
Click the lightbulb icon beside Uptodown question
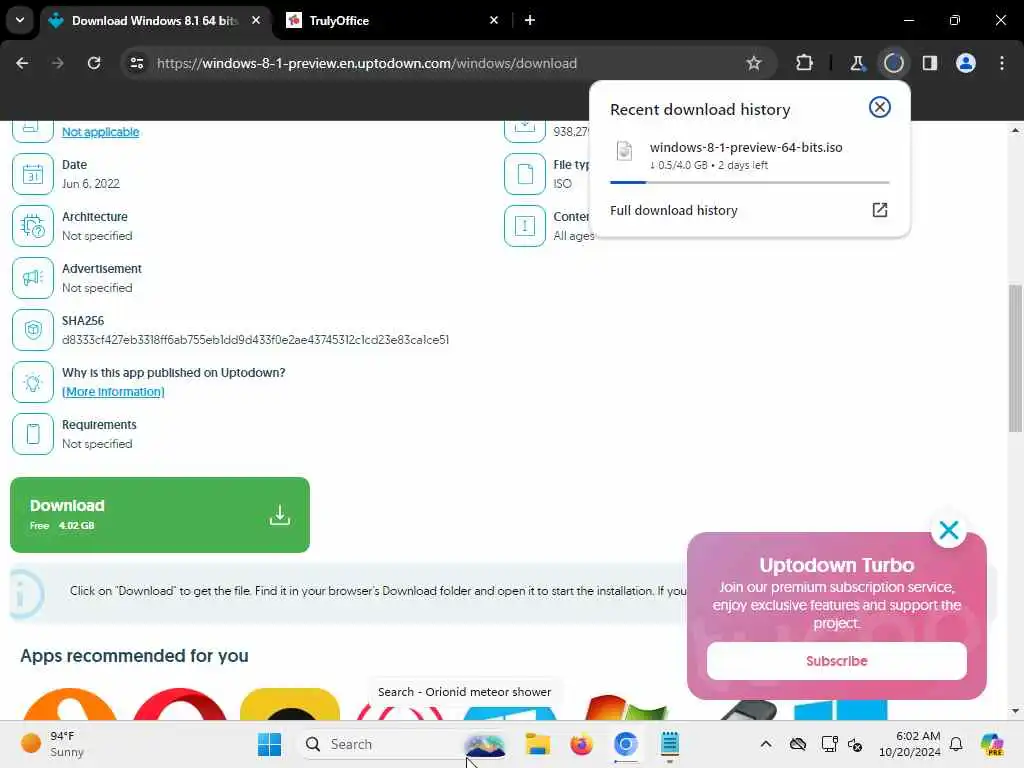(33, 382)
